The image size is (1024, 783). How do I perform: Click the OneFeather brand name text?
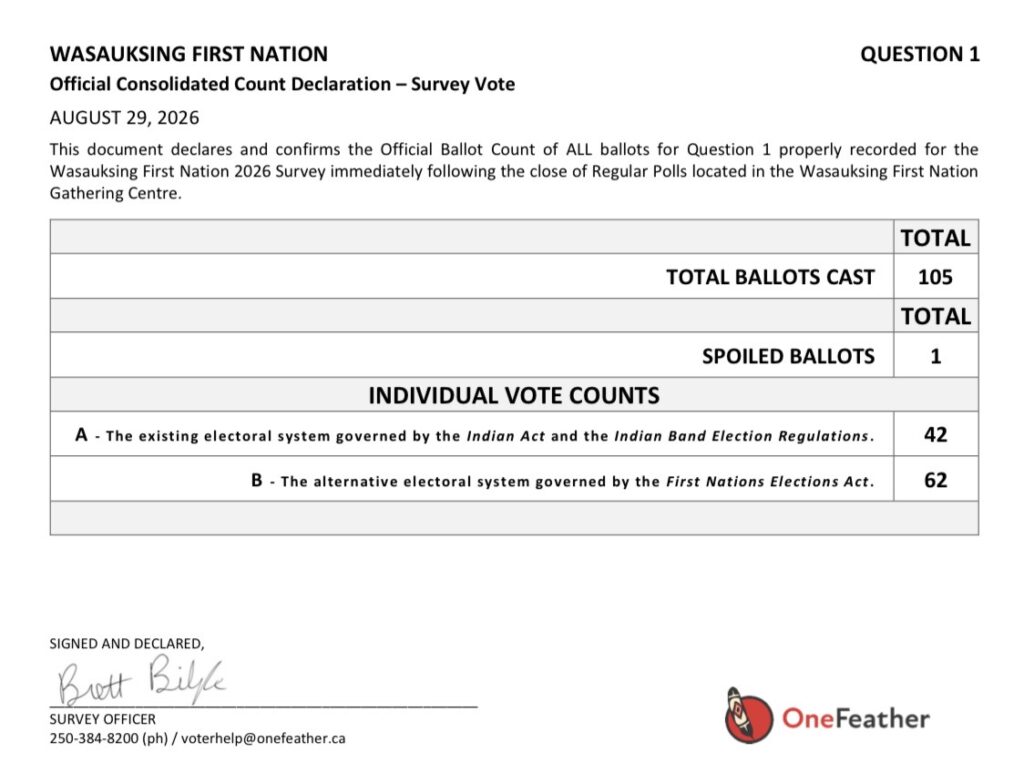856,718
